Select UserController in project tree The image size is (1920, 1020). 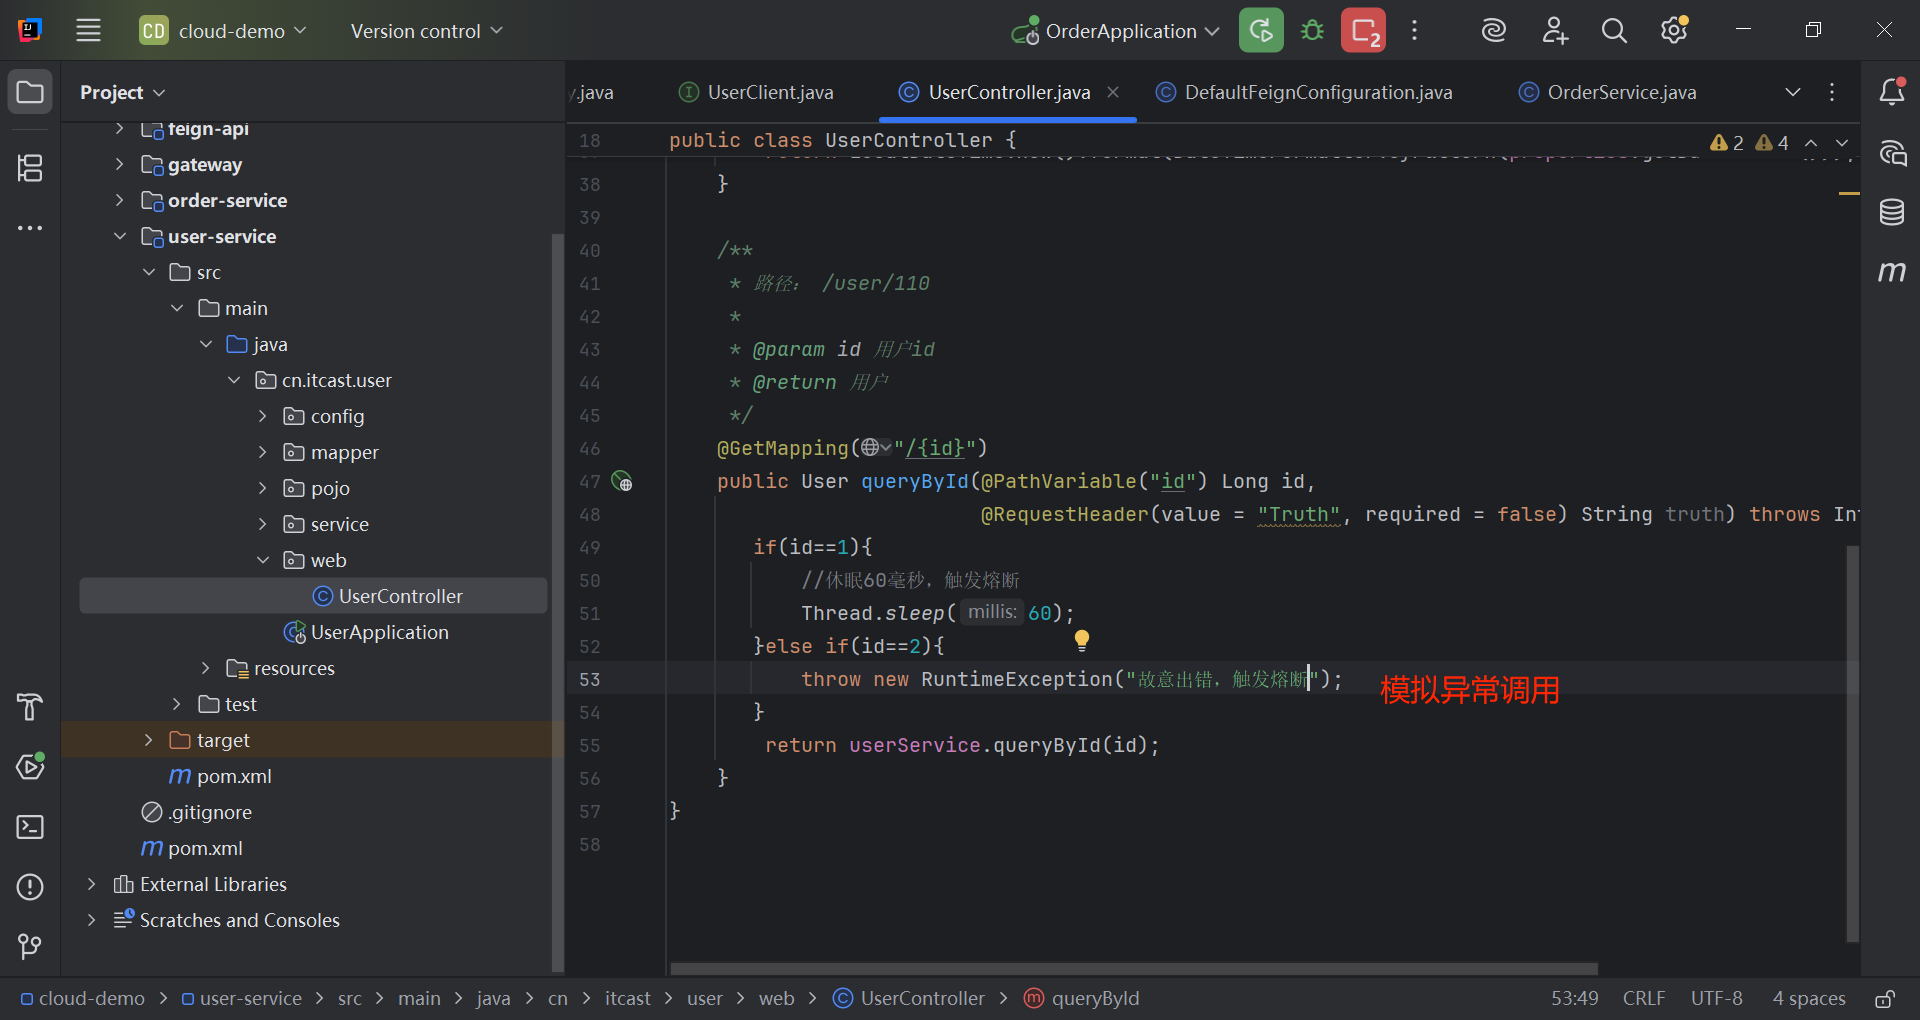400,596
